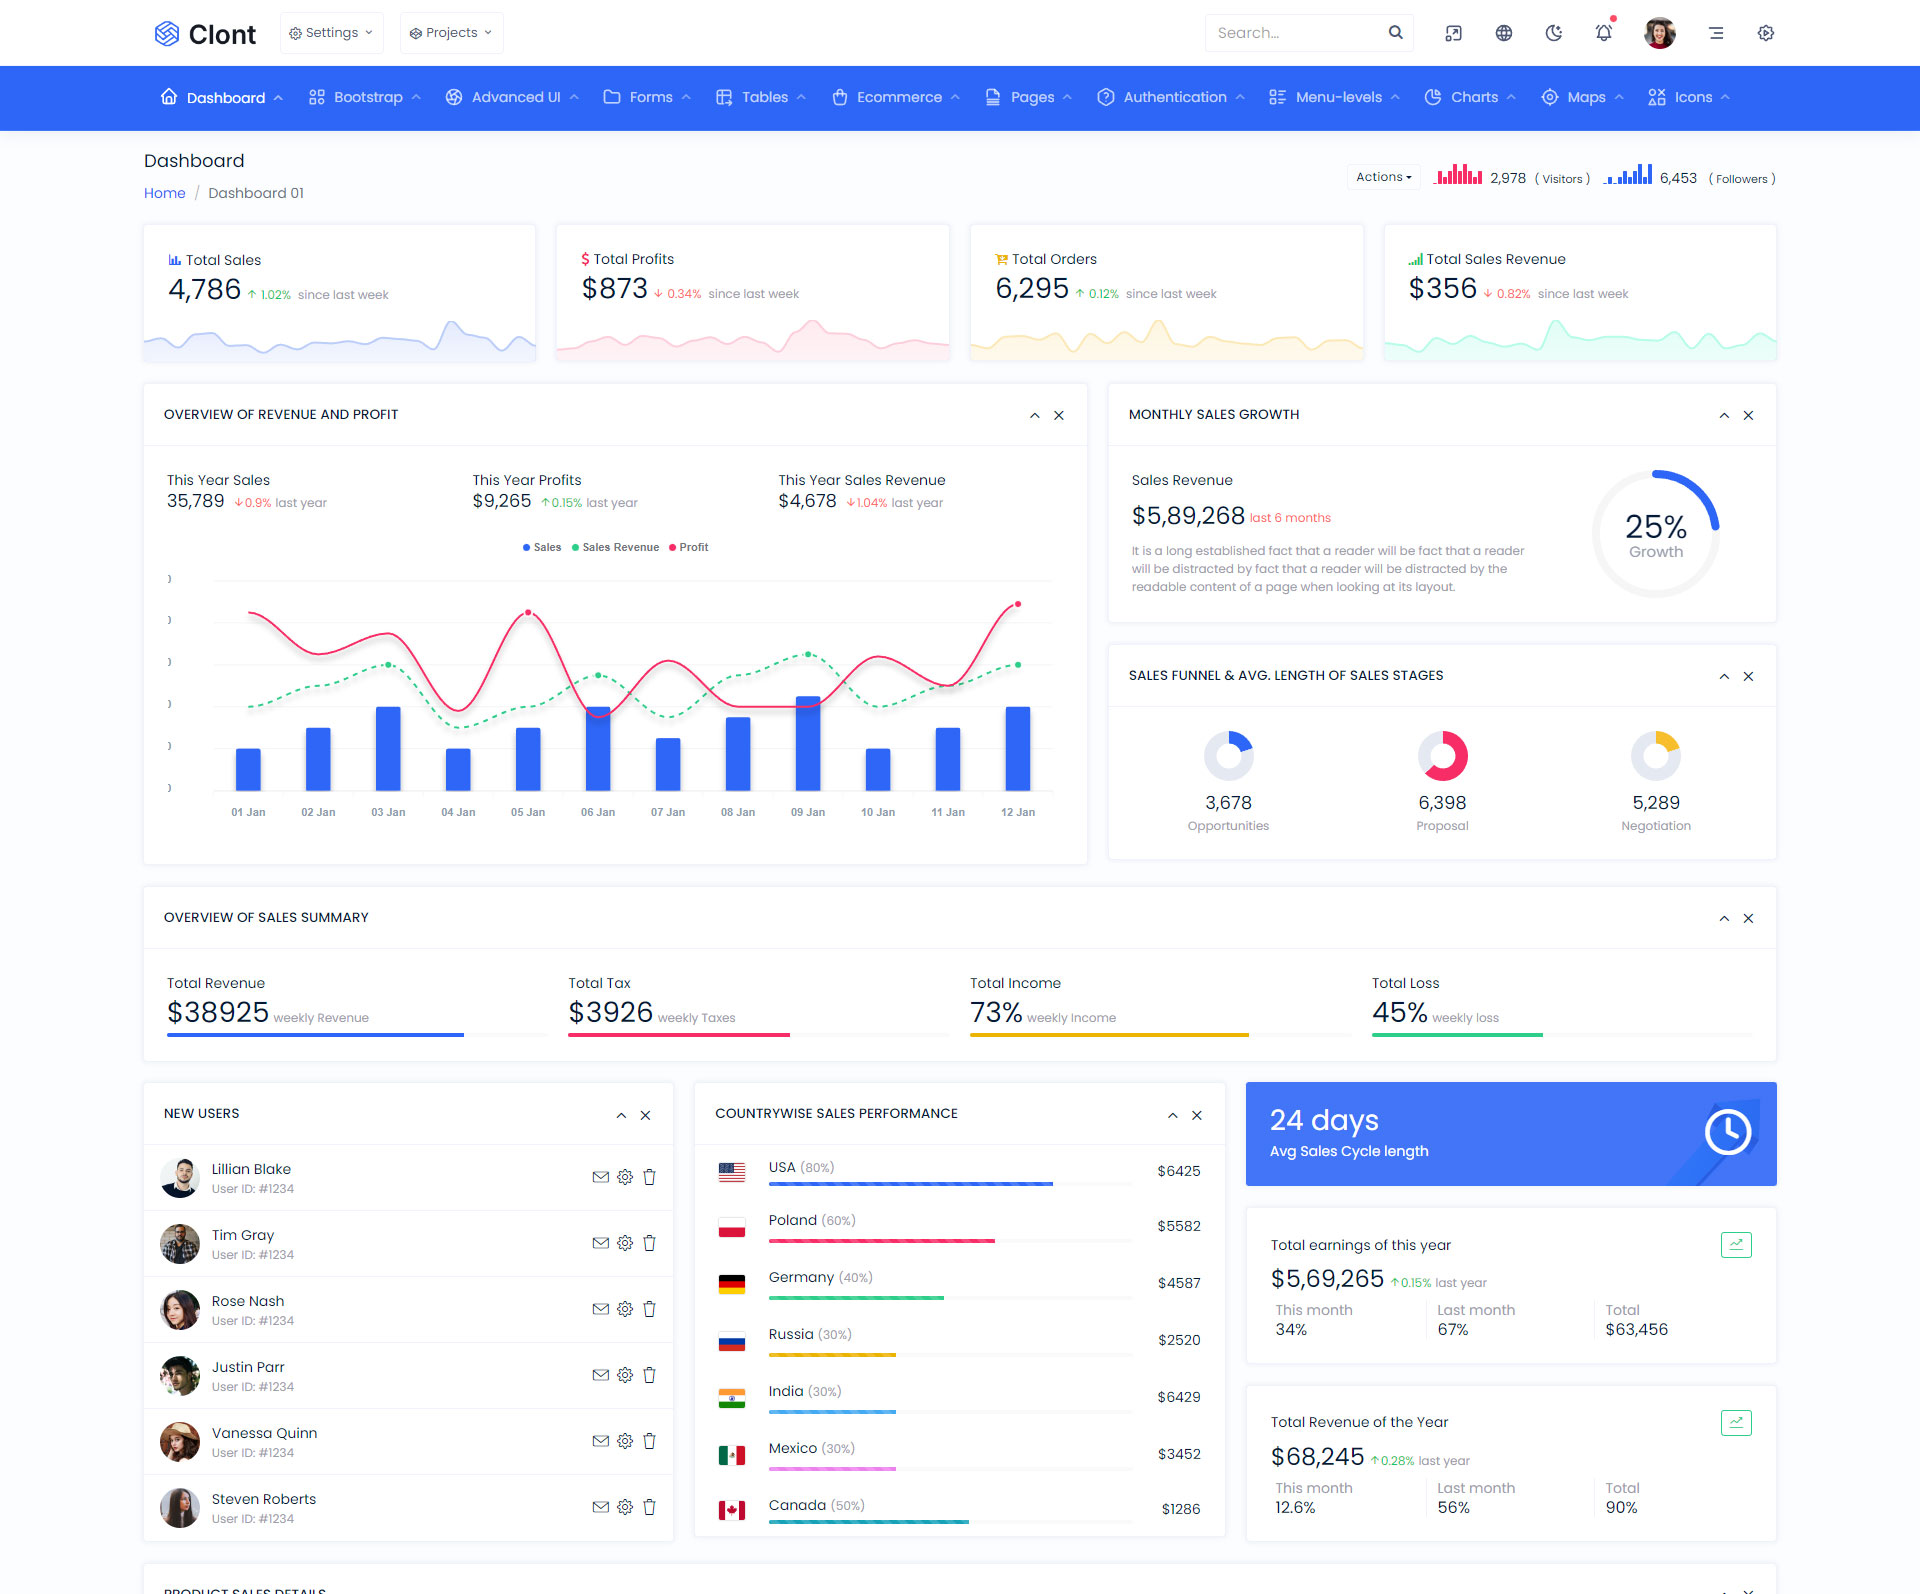Click the settings gear icon top right
This screenshot has width=1920, height=1594.
[x=1765, y=33]
